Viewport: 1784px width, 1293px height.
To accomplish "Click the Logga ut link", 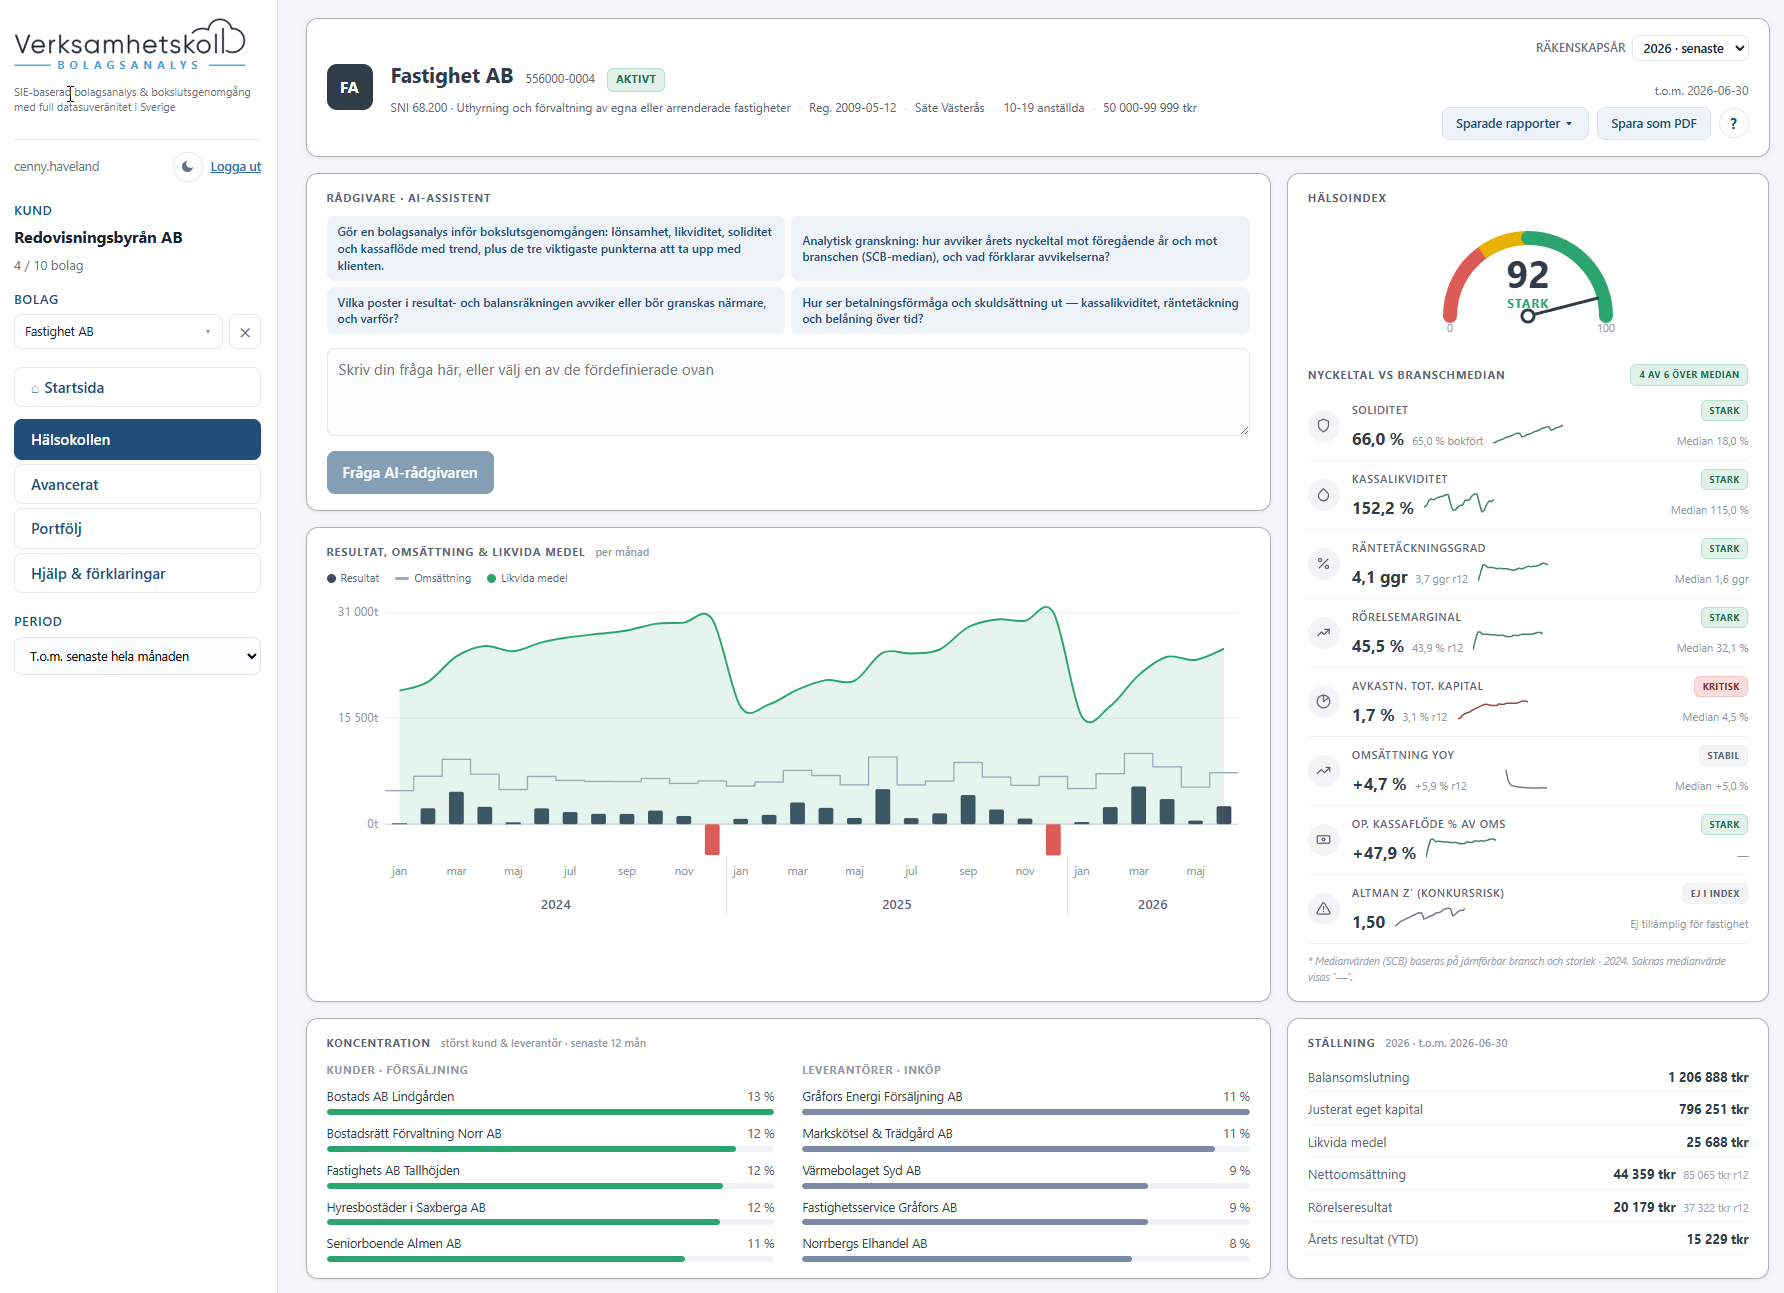I will click(x=235, y=167).
